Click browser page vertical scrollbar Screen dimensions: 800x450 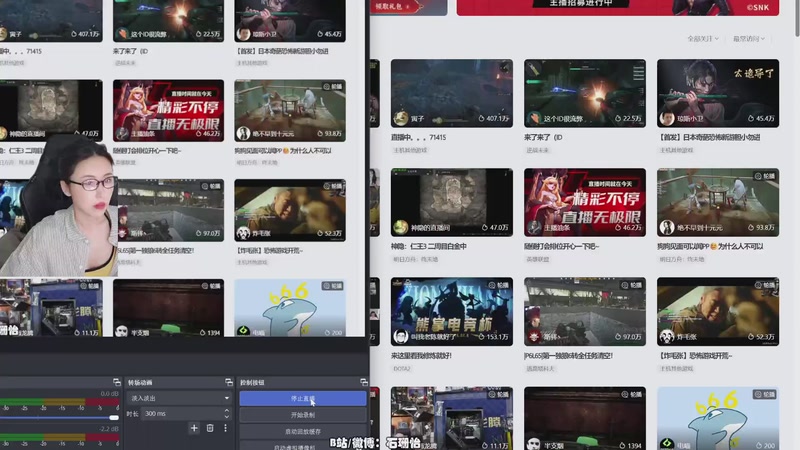(796, 18)
